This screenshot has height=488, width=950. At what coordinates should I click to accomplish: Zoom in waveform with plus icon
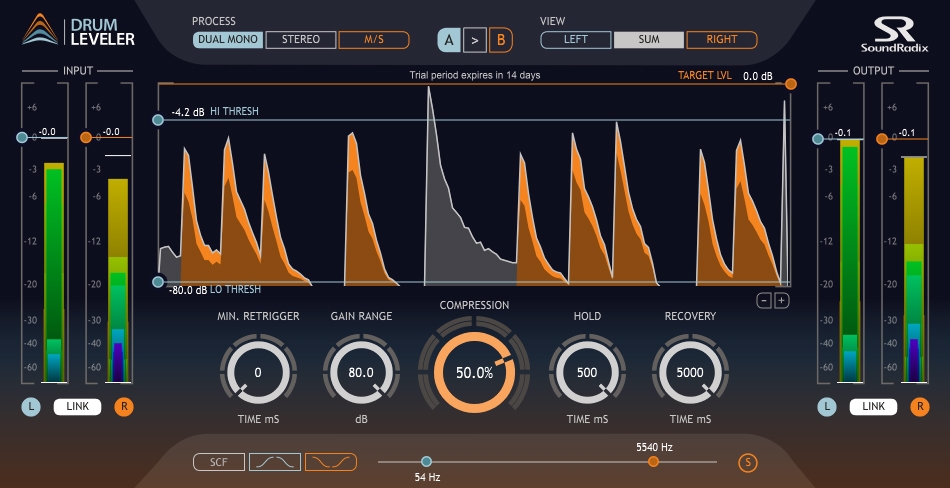[x=782, y=300]
